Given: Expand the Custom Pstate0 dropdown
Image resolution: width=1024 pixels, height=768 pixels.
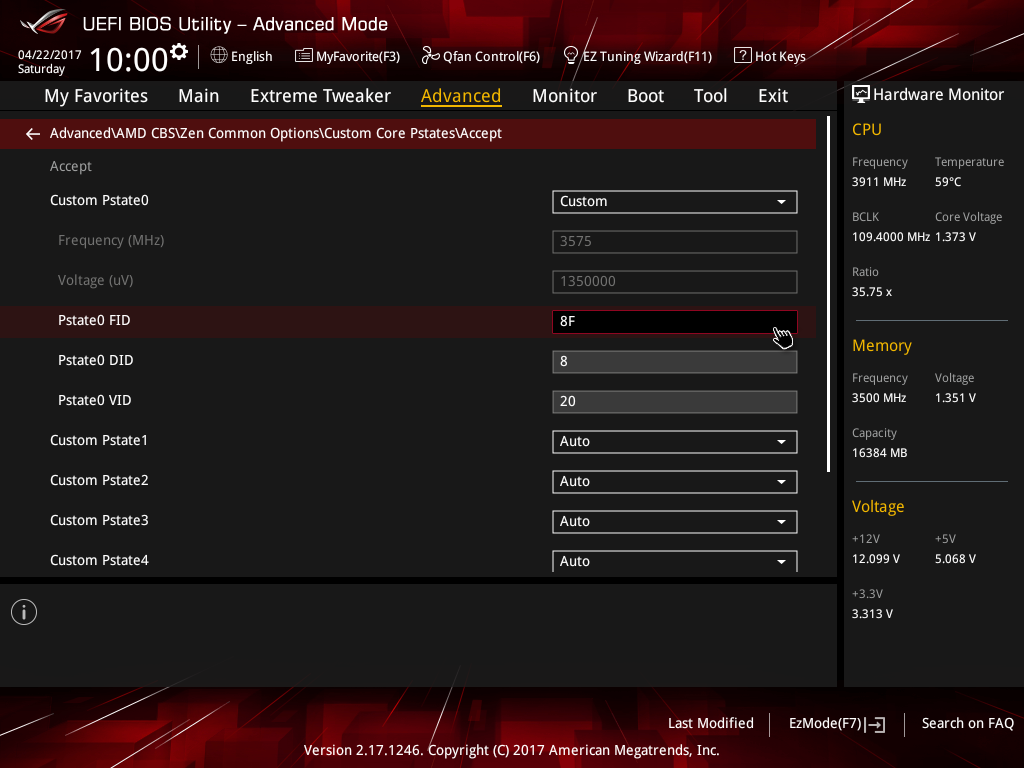Looking at the screenshot, I should [x=674, y=201].
